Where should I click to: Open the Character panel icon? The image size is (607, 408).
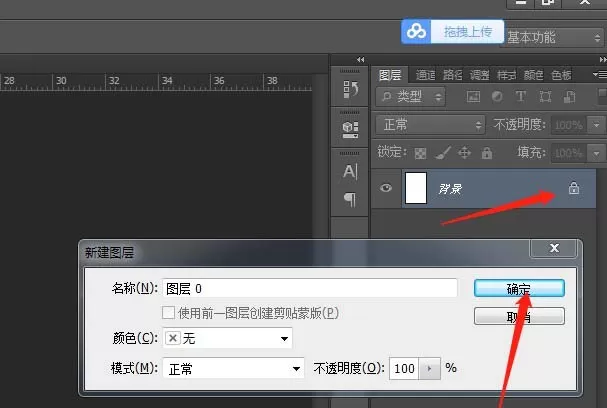coord(350,171)
